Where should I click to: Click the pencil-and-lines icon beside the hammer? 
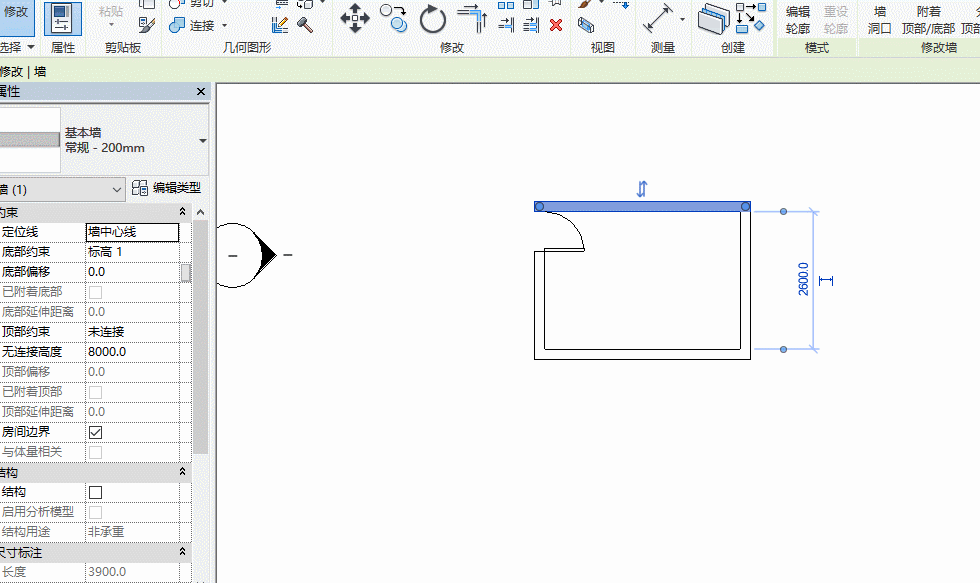280,25
